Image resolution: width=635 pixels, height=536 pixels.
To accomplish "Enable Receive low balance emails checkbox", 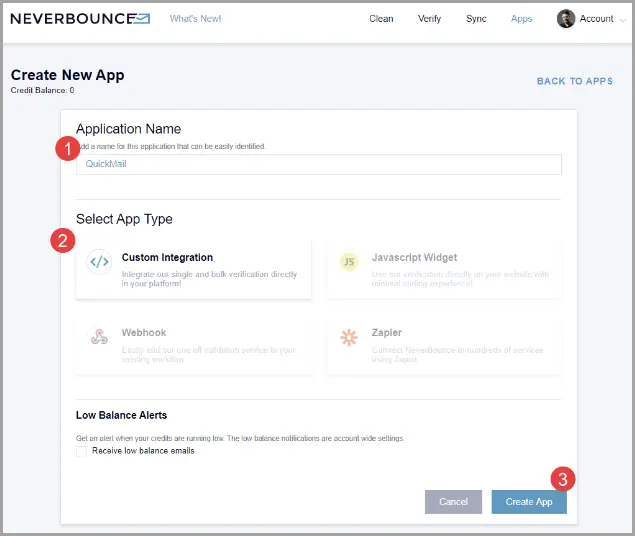I will pos(81,451).
